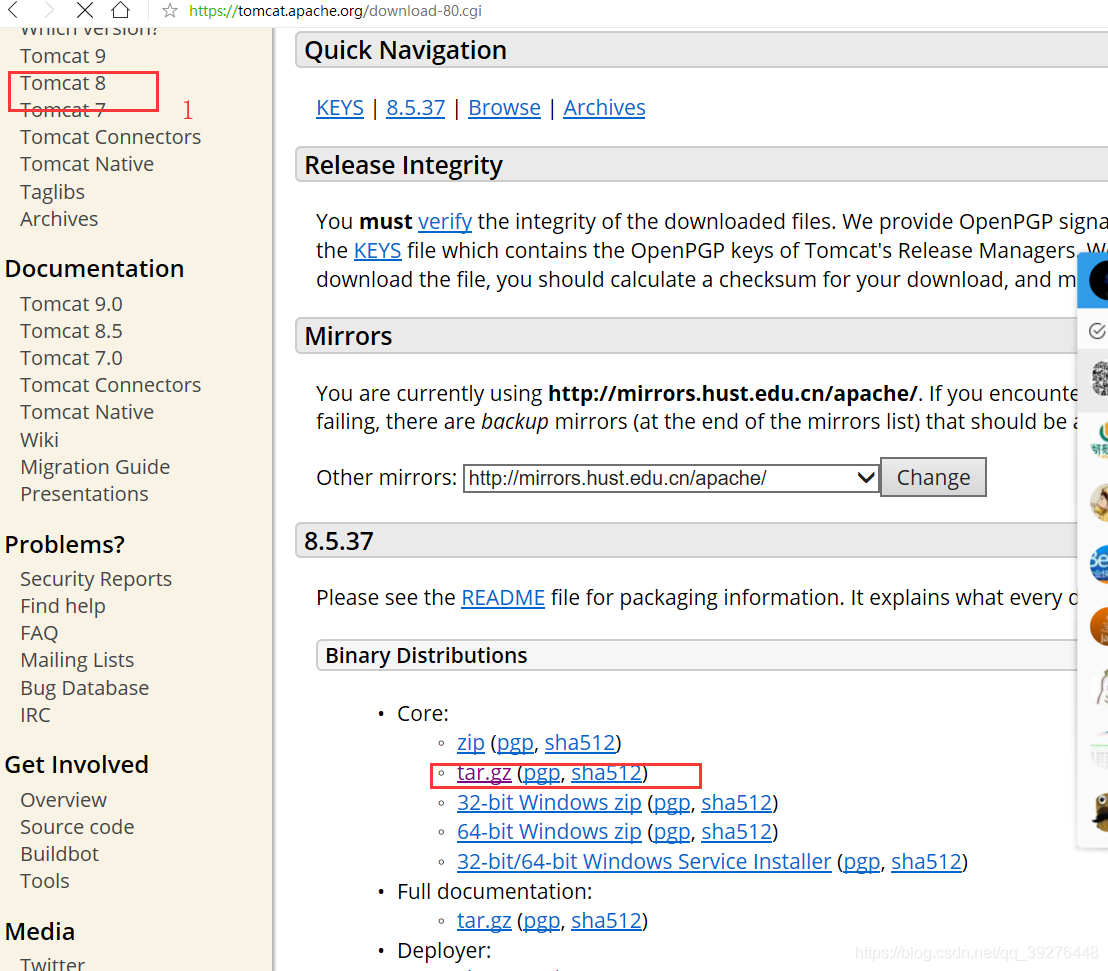Open the README file link
The width and height of the screenshot is (1108, 971).
pos(503,598)
